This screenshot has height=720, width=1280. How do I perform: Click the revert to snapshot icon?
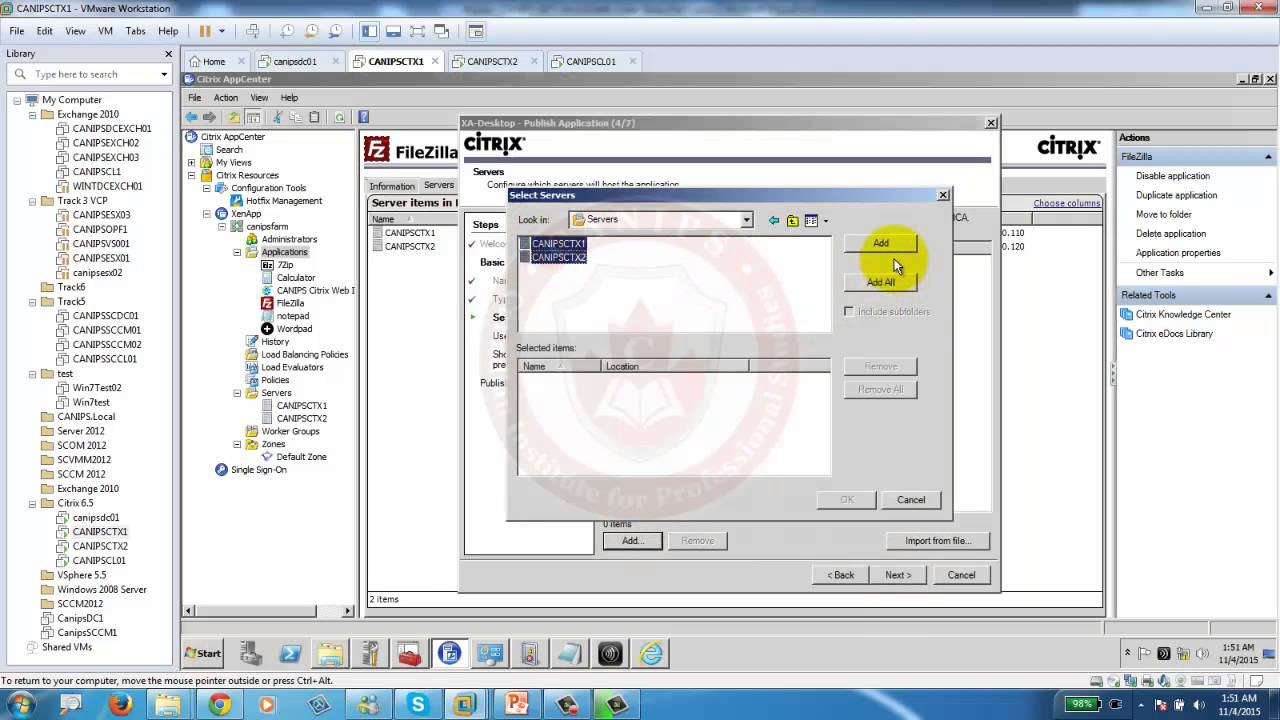[311, 31]
